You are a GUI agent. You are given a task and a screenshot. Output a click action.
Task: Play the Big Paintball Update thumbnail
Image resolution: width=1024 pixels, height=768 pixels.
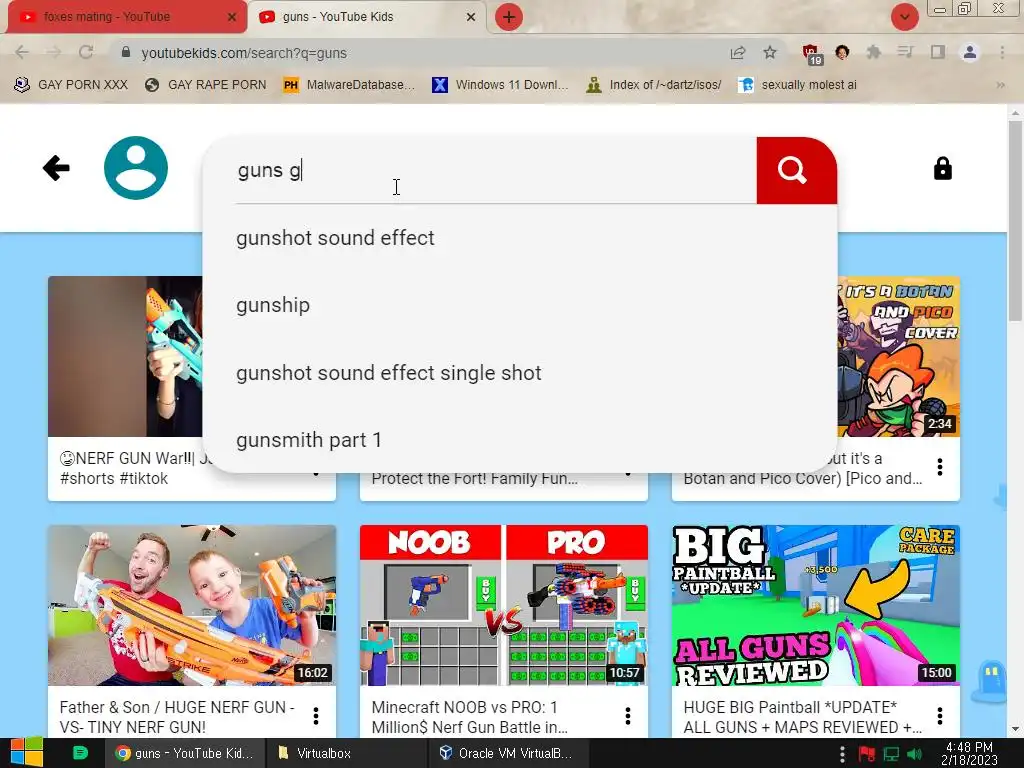[x=816, y=605]
